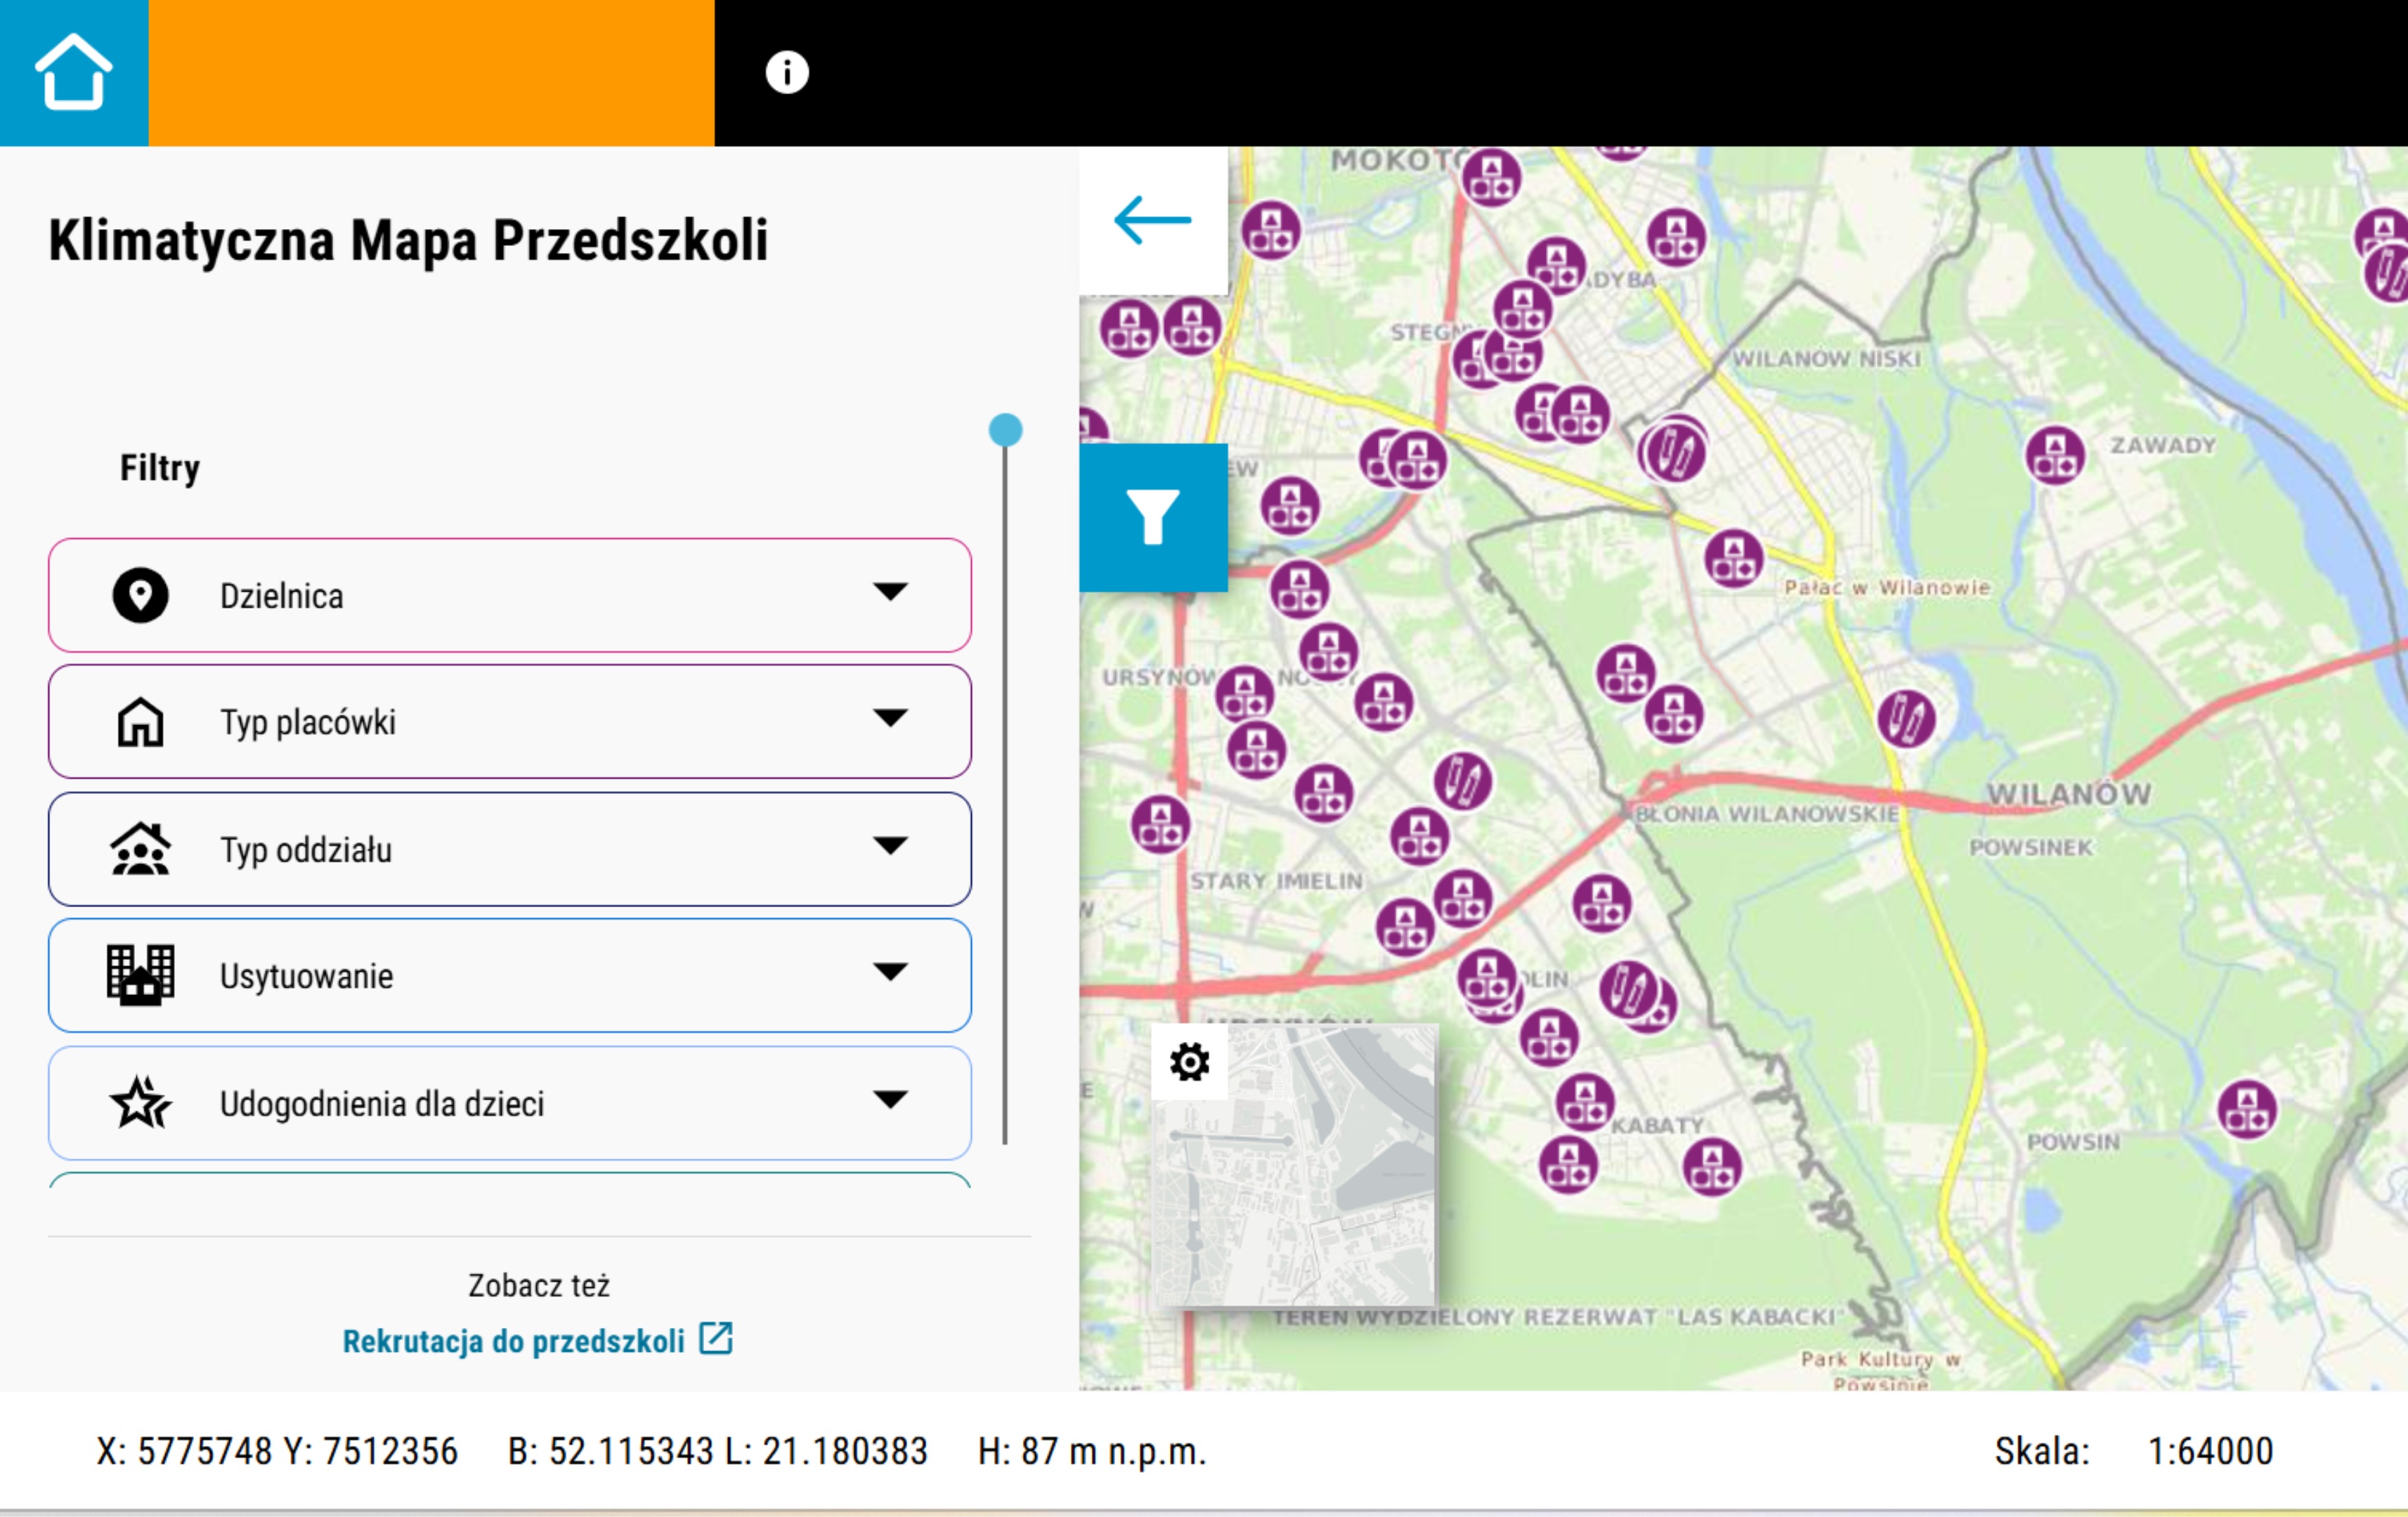The height and width of the screenshot is (1517, 2408).
Task: Expand the Usytuowanie dropdown
Action: [x=510, y=975]
